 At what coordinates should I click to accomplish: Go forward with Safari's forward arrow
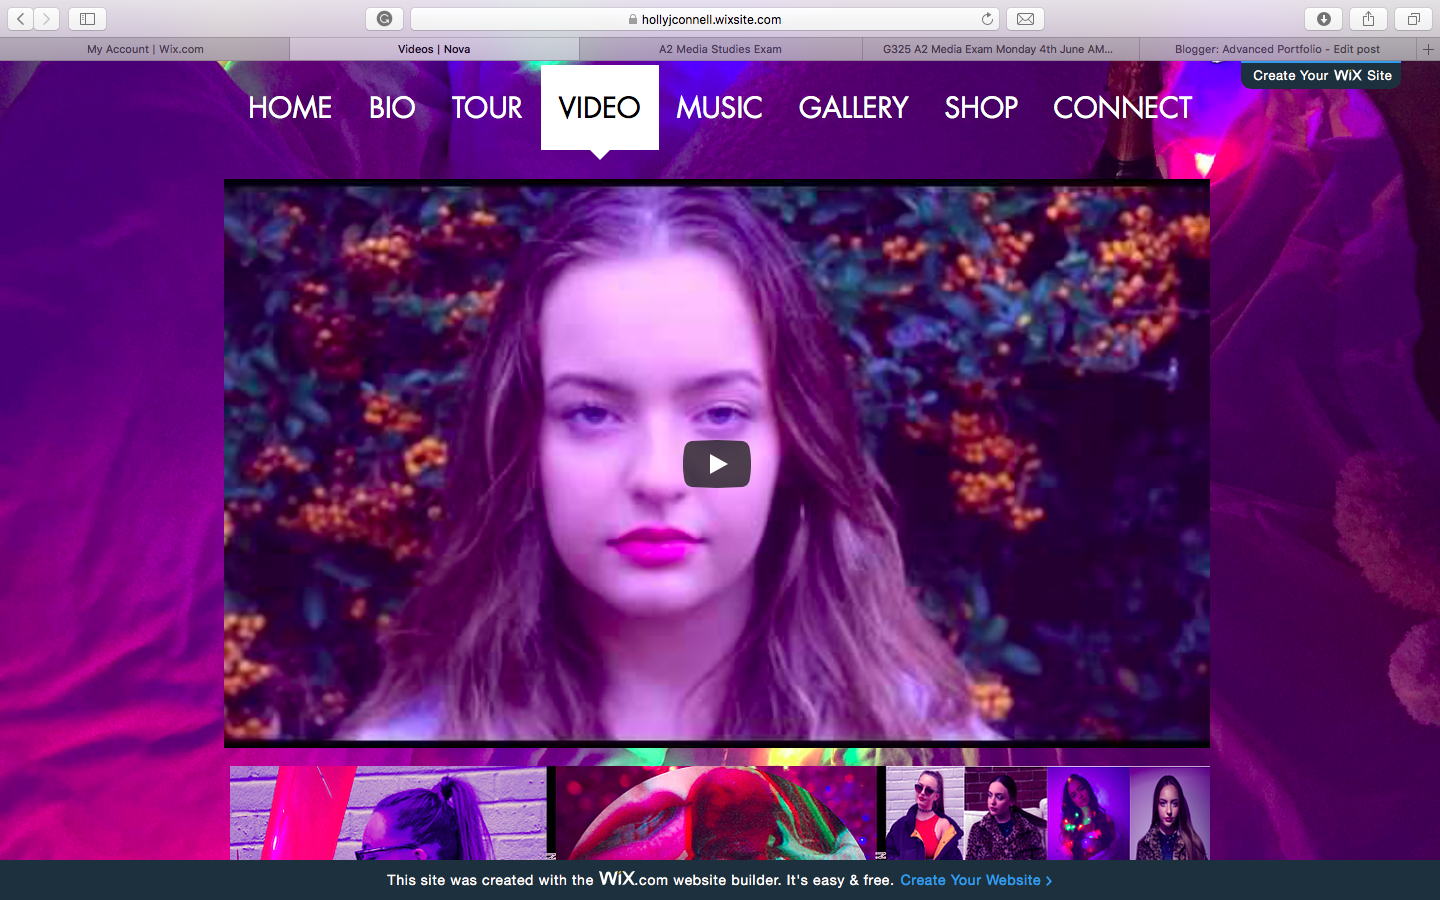tap(47, 19)
